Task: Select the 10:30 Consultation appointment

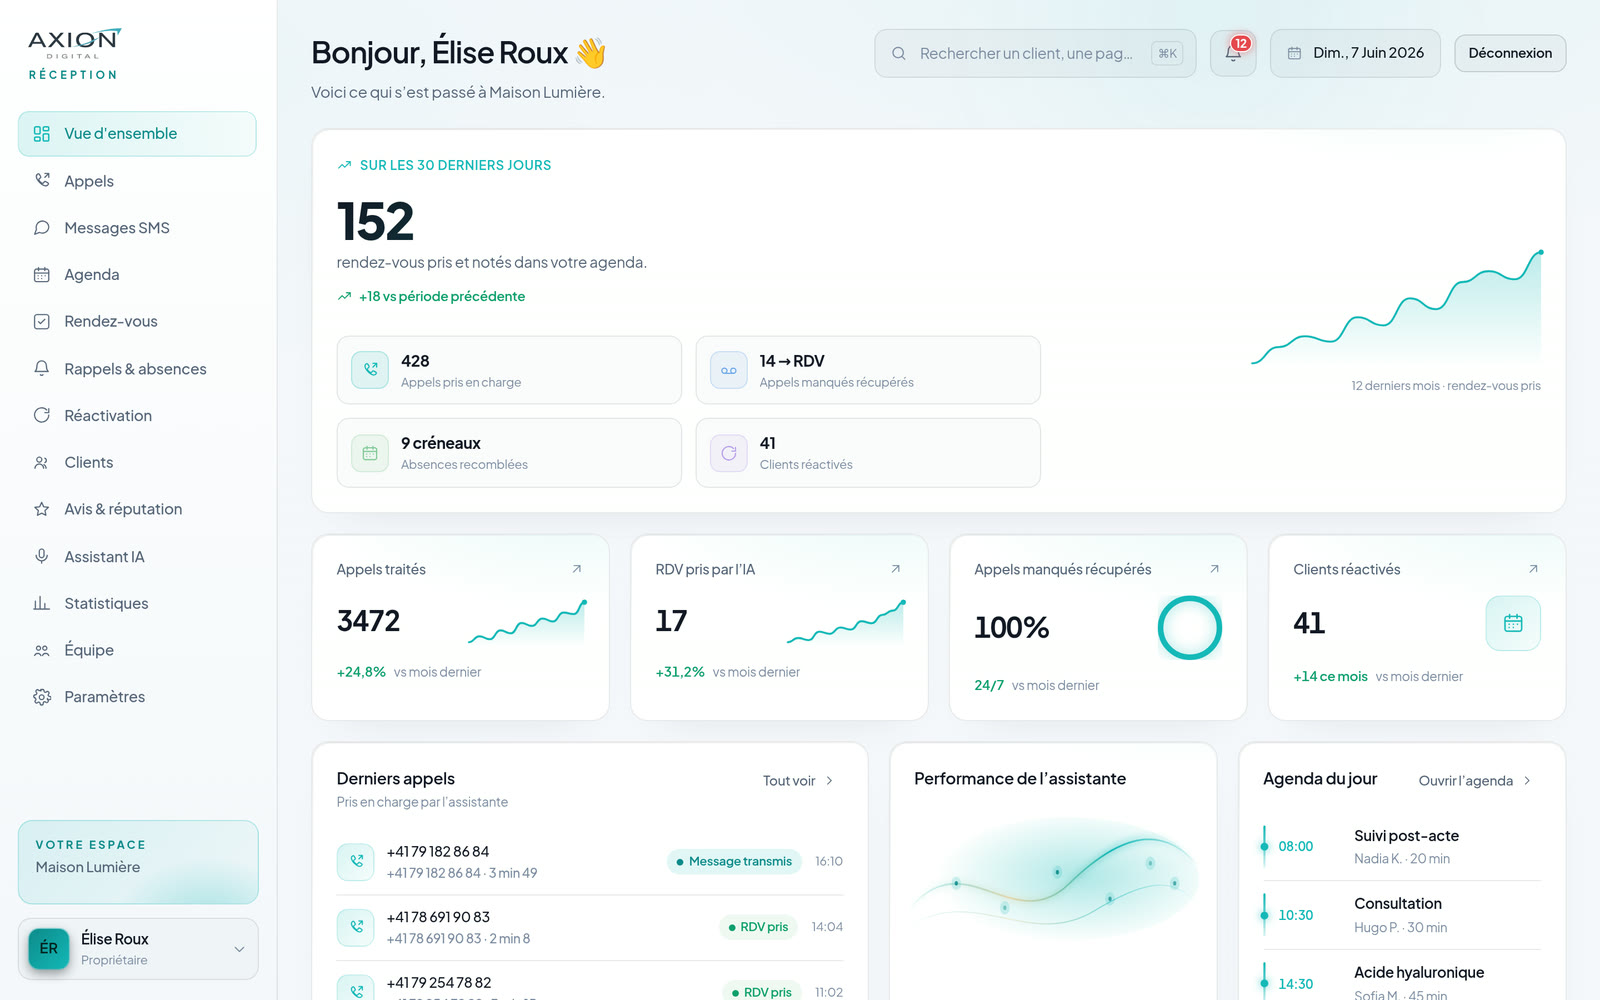Action: pos(1402,915)
